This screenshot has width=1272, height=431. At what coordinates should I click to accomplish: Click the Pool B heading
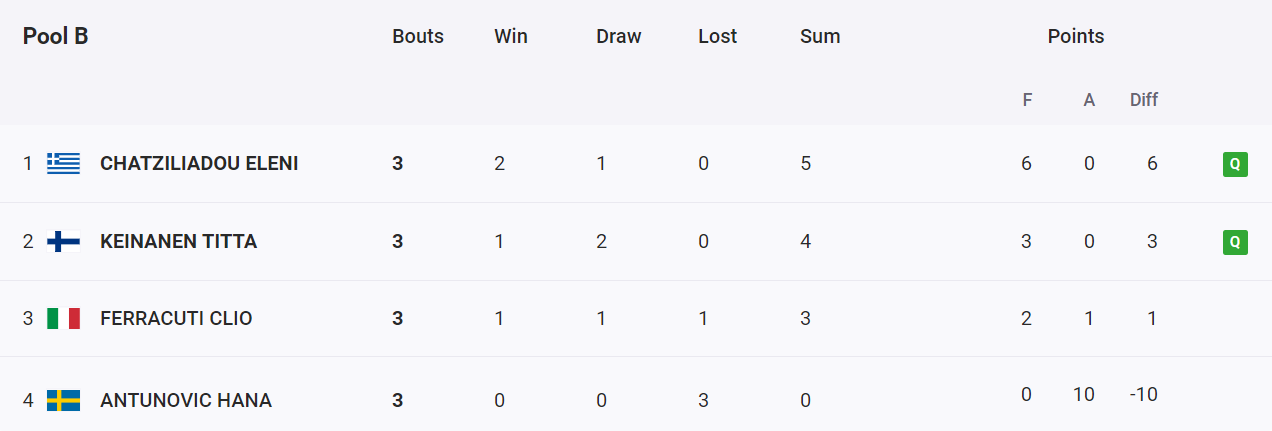click(x=56, y=36)
